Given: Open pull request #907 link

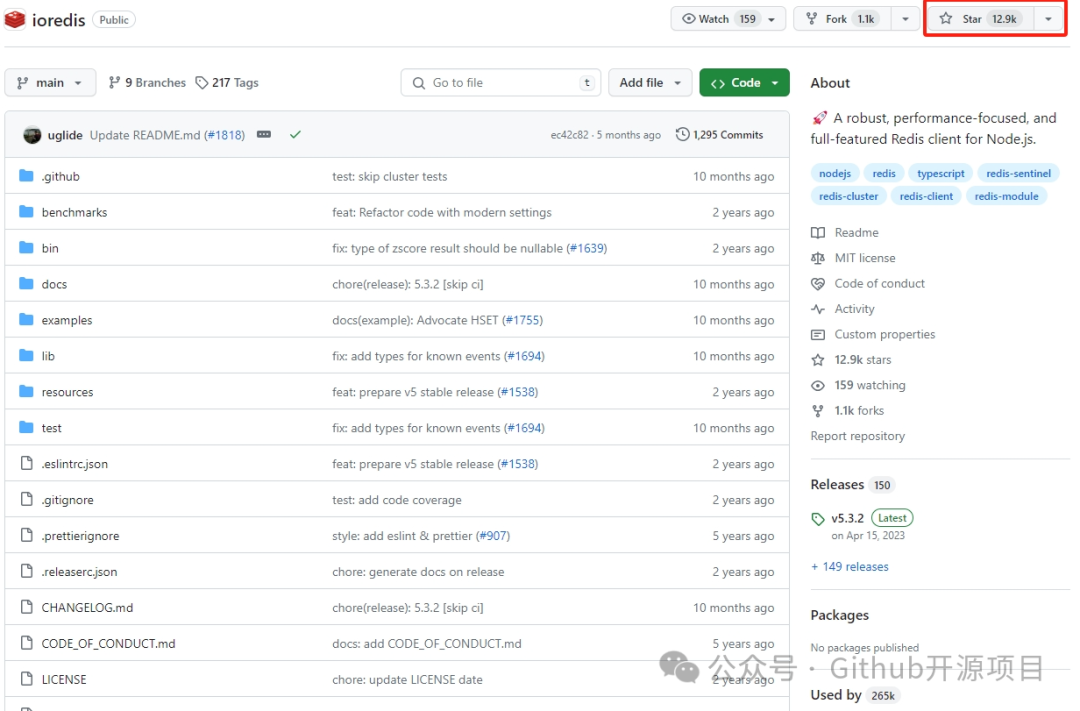Looking at the screenshot, I should [493, 535].
